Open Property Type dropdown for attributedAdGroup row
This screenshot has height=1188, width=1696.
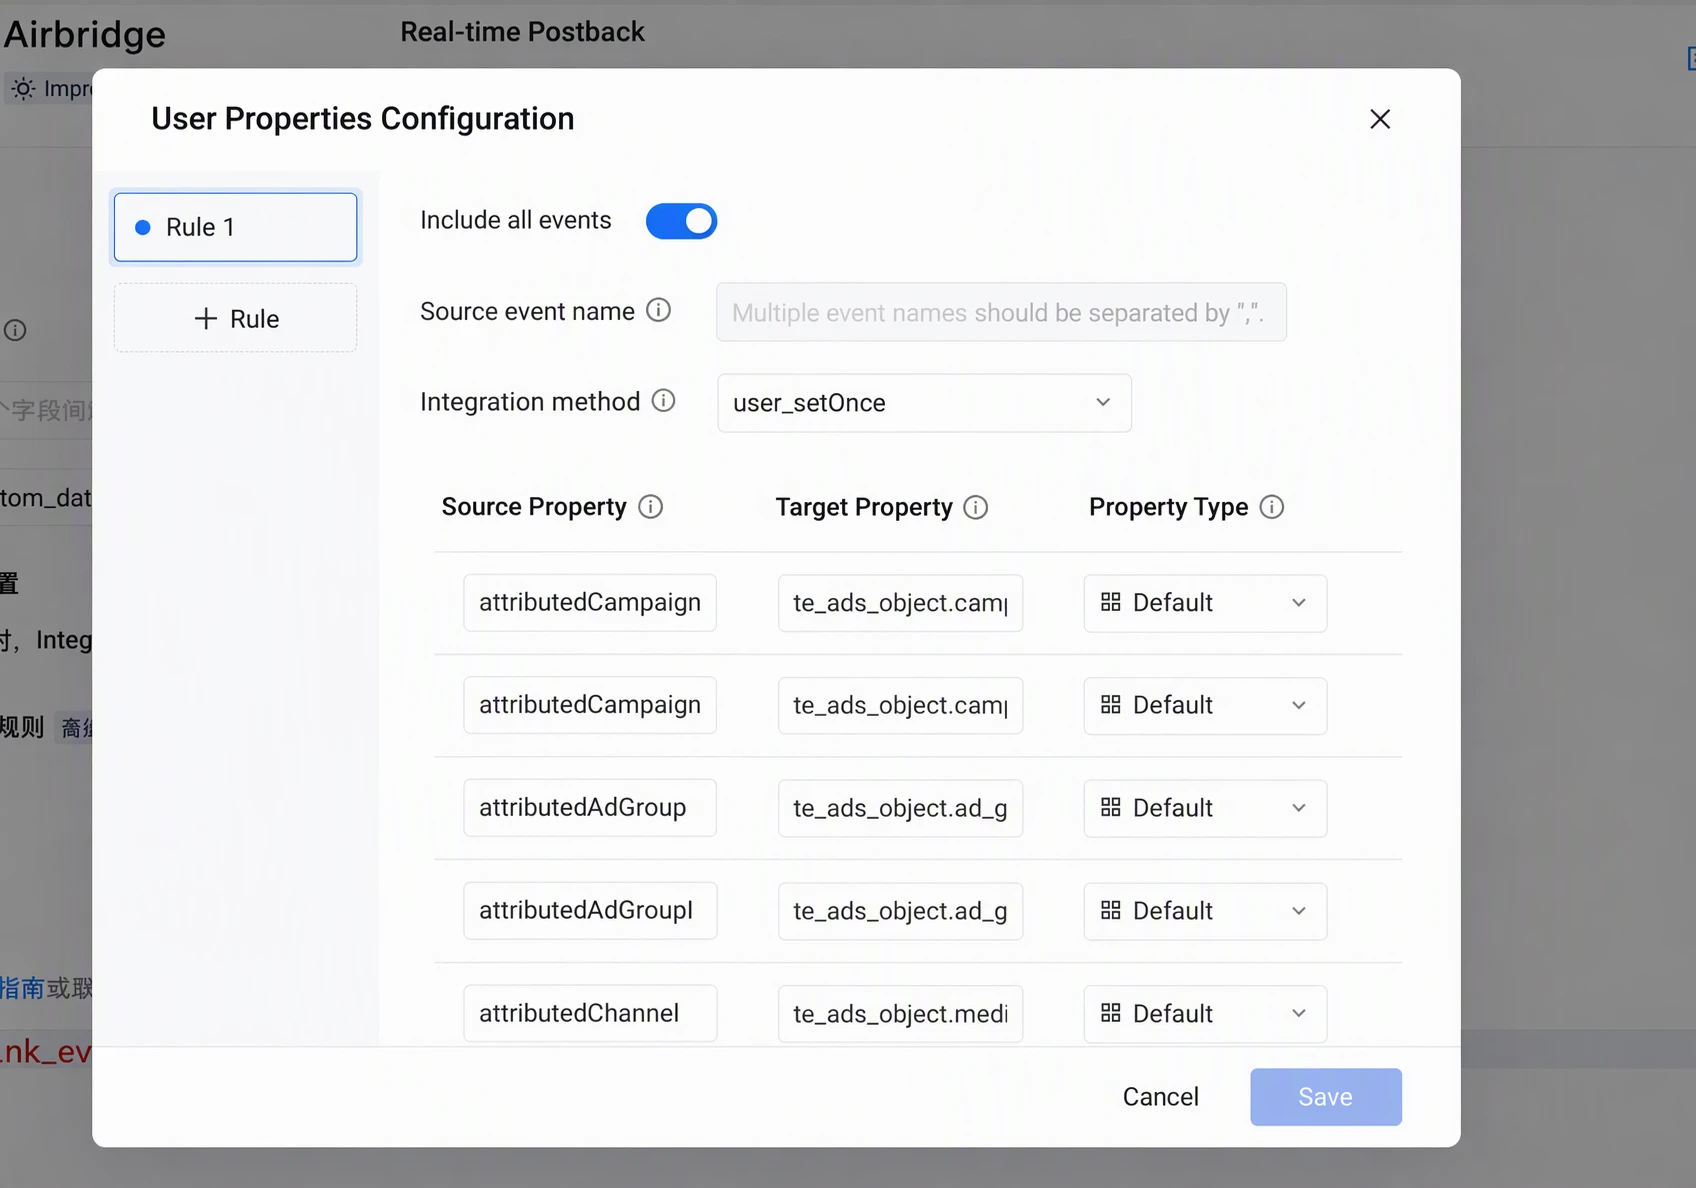[x=1205, y=808]
